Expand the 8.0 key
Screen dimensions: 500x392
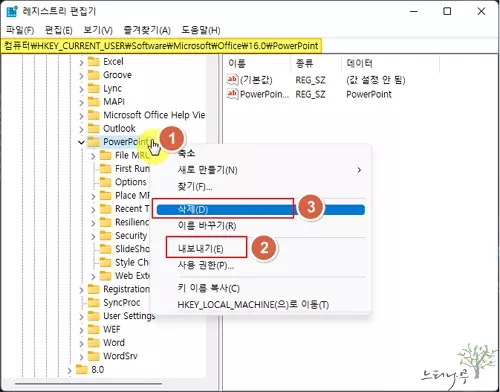[x=69, y=370]
